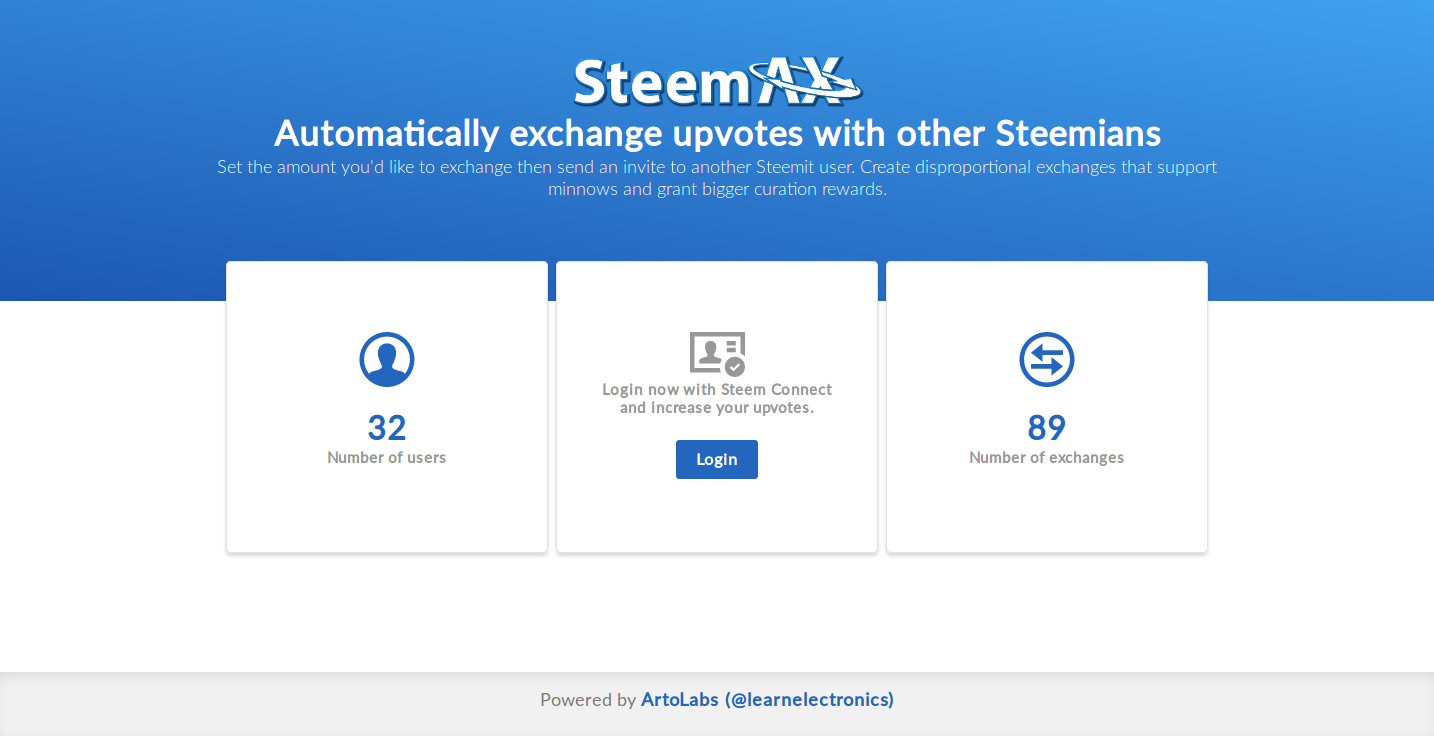Click the 'Automatically exchange upvotes' headline
Screen dimensions: 1434x736
pos(717,133)
